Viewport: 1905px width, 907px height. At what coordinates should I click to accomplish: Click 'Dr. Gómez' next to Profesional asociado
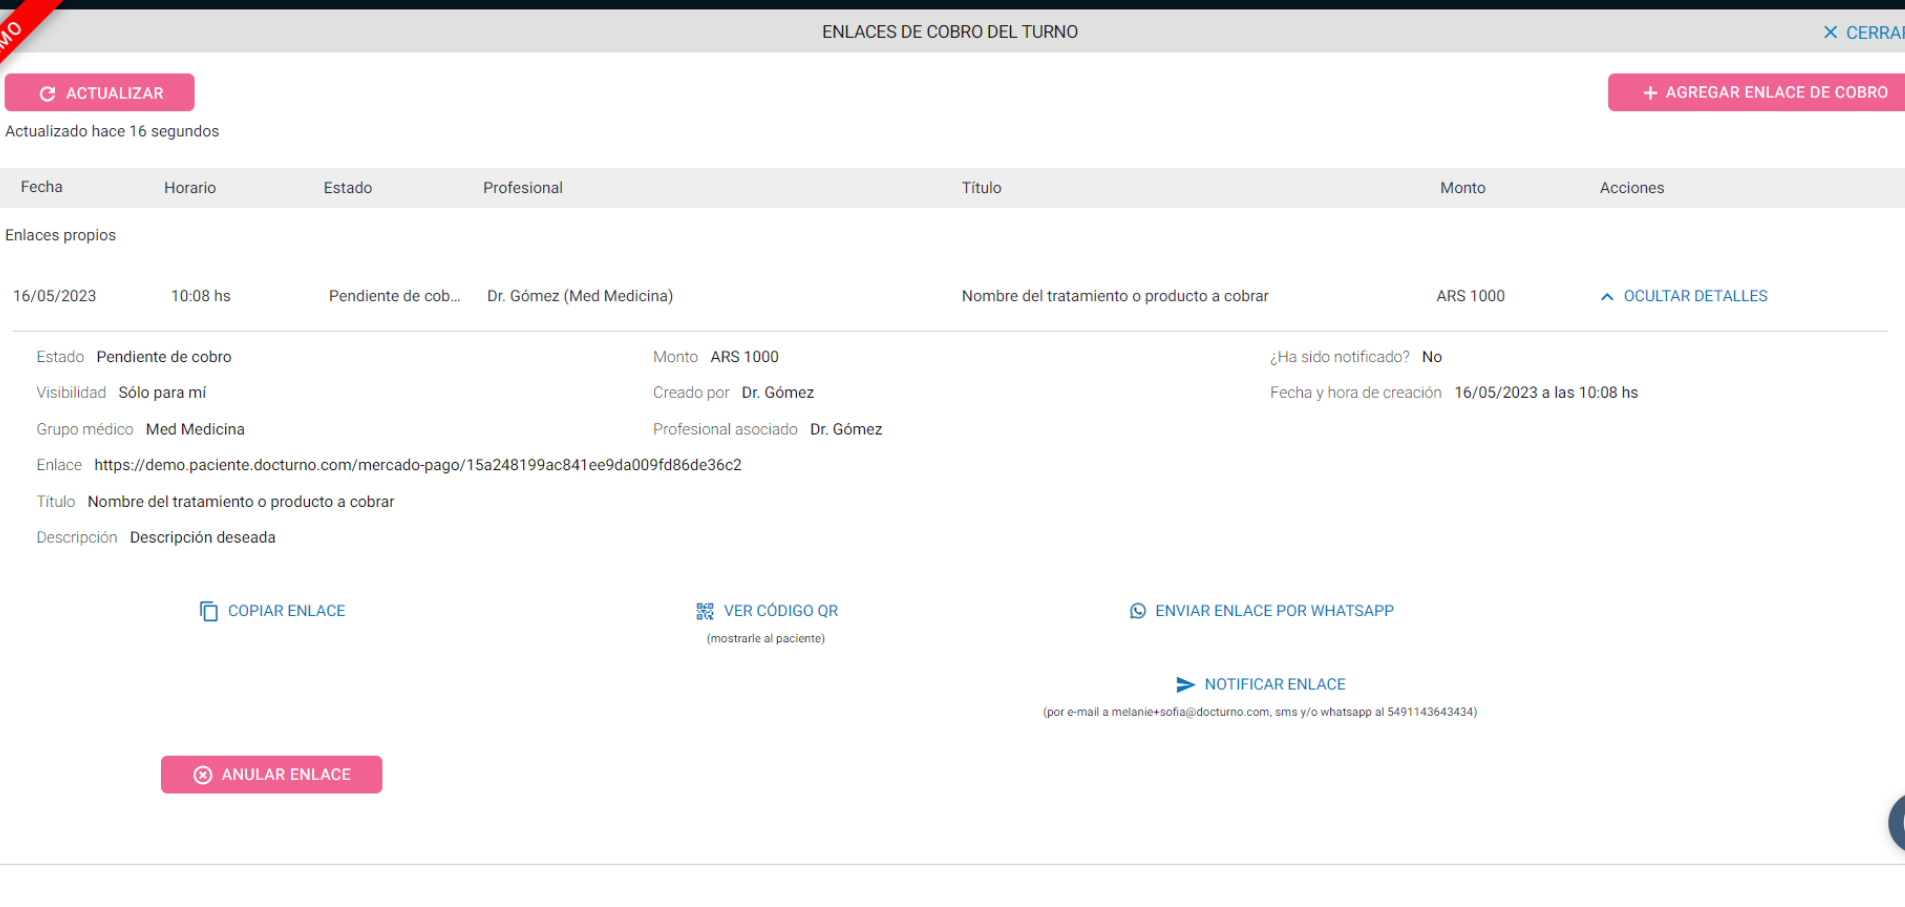846,429
